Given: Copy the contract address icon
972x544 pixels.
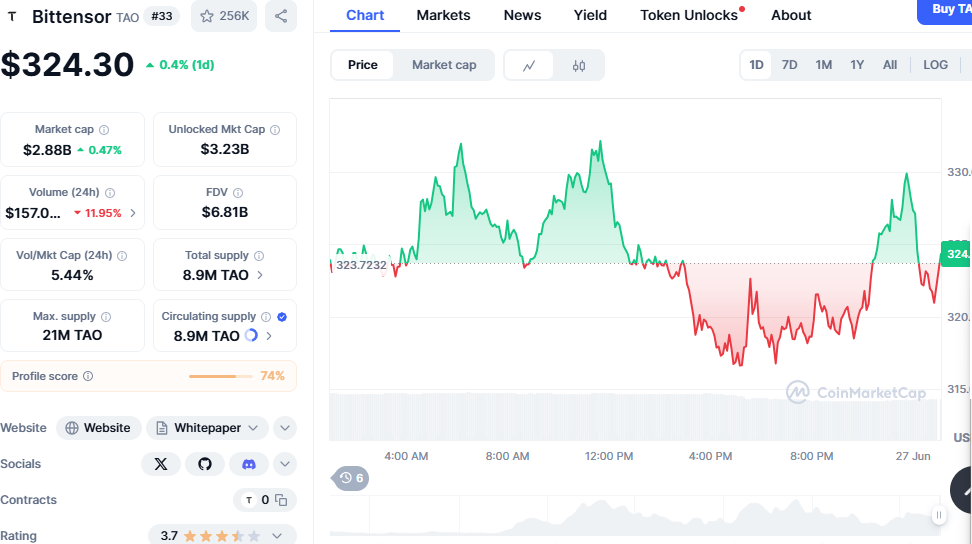Looking at the screenshot, I should tap(281, 500).
